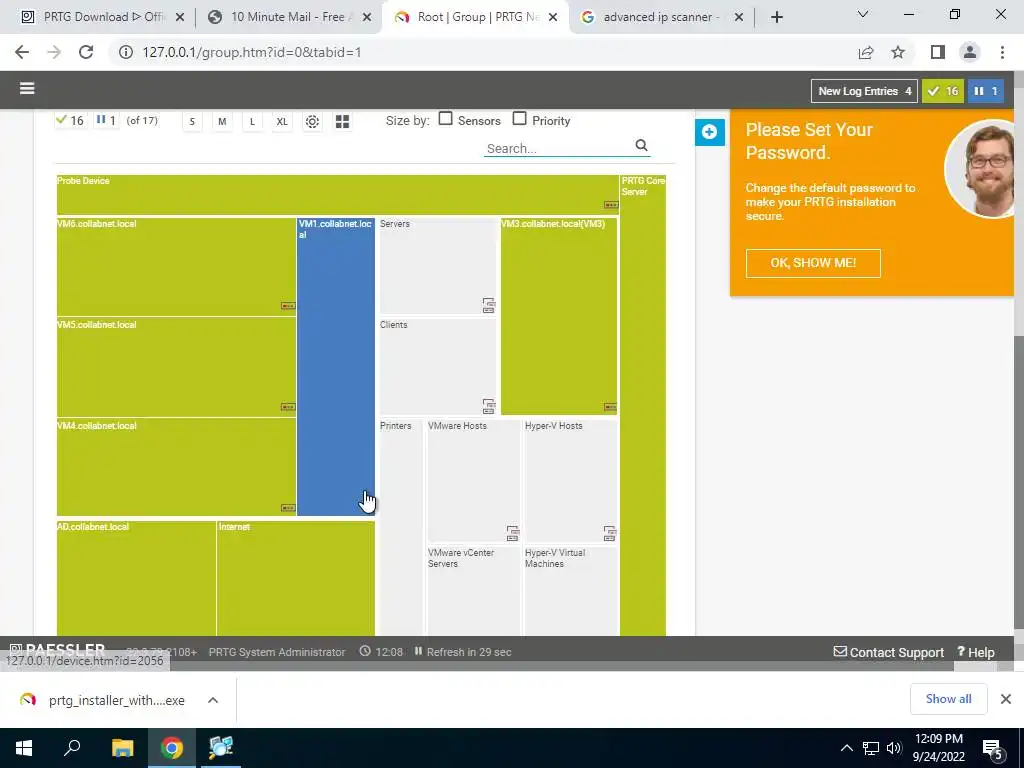
Task: Click group icon in VMware Hosts tile
Action: click(513, 533)
